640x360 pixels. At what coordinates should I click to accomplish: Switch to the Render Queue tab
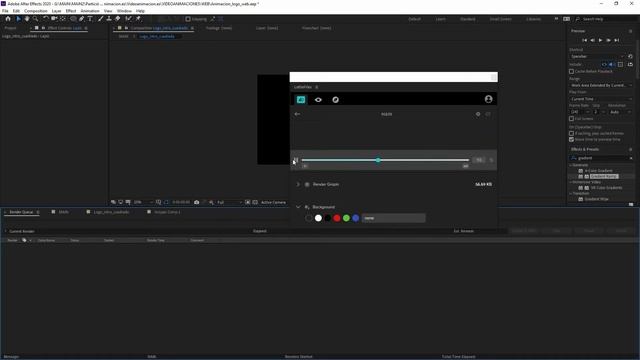coord(21,212)
